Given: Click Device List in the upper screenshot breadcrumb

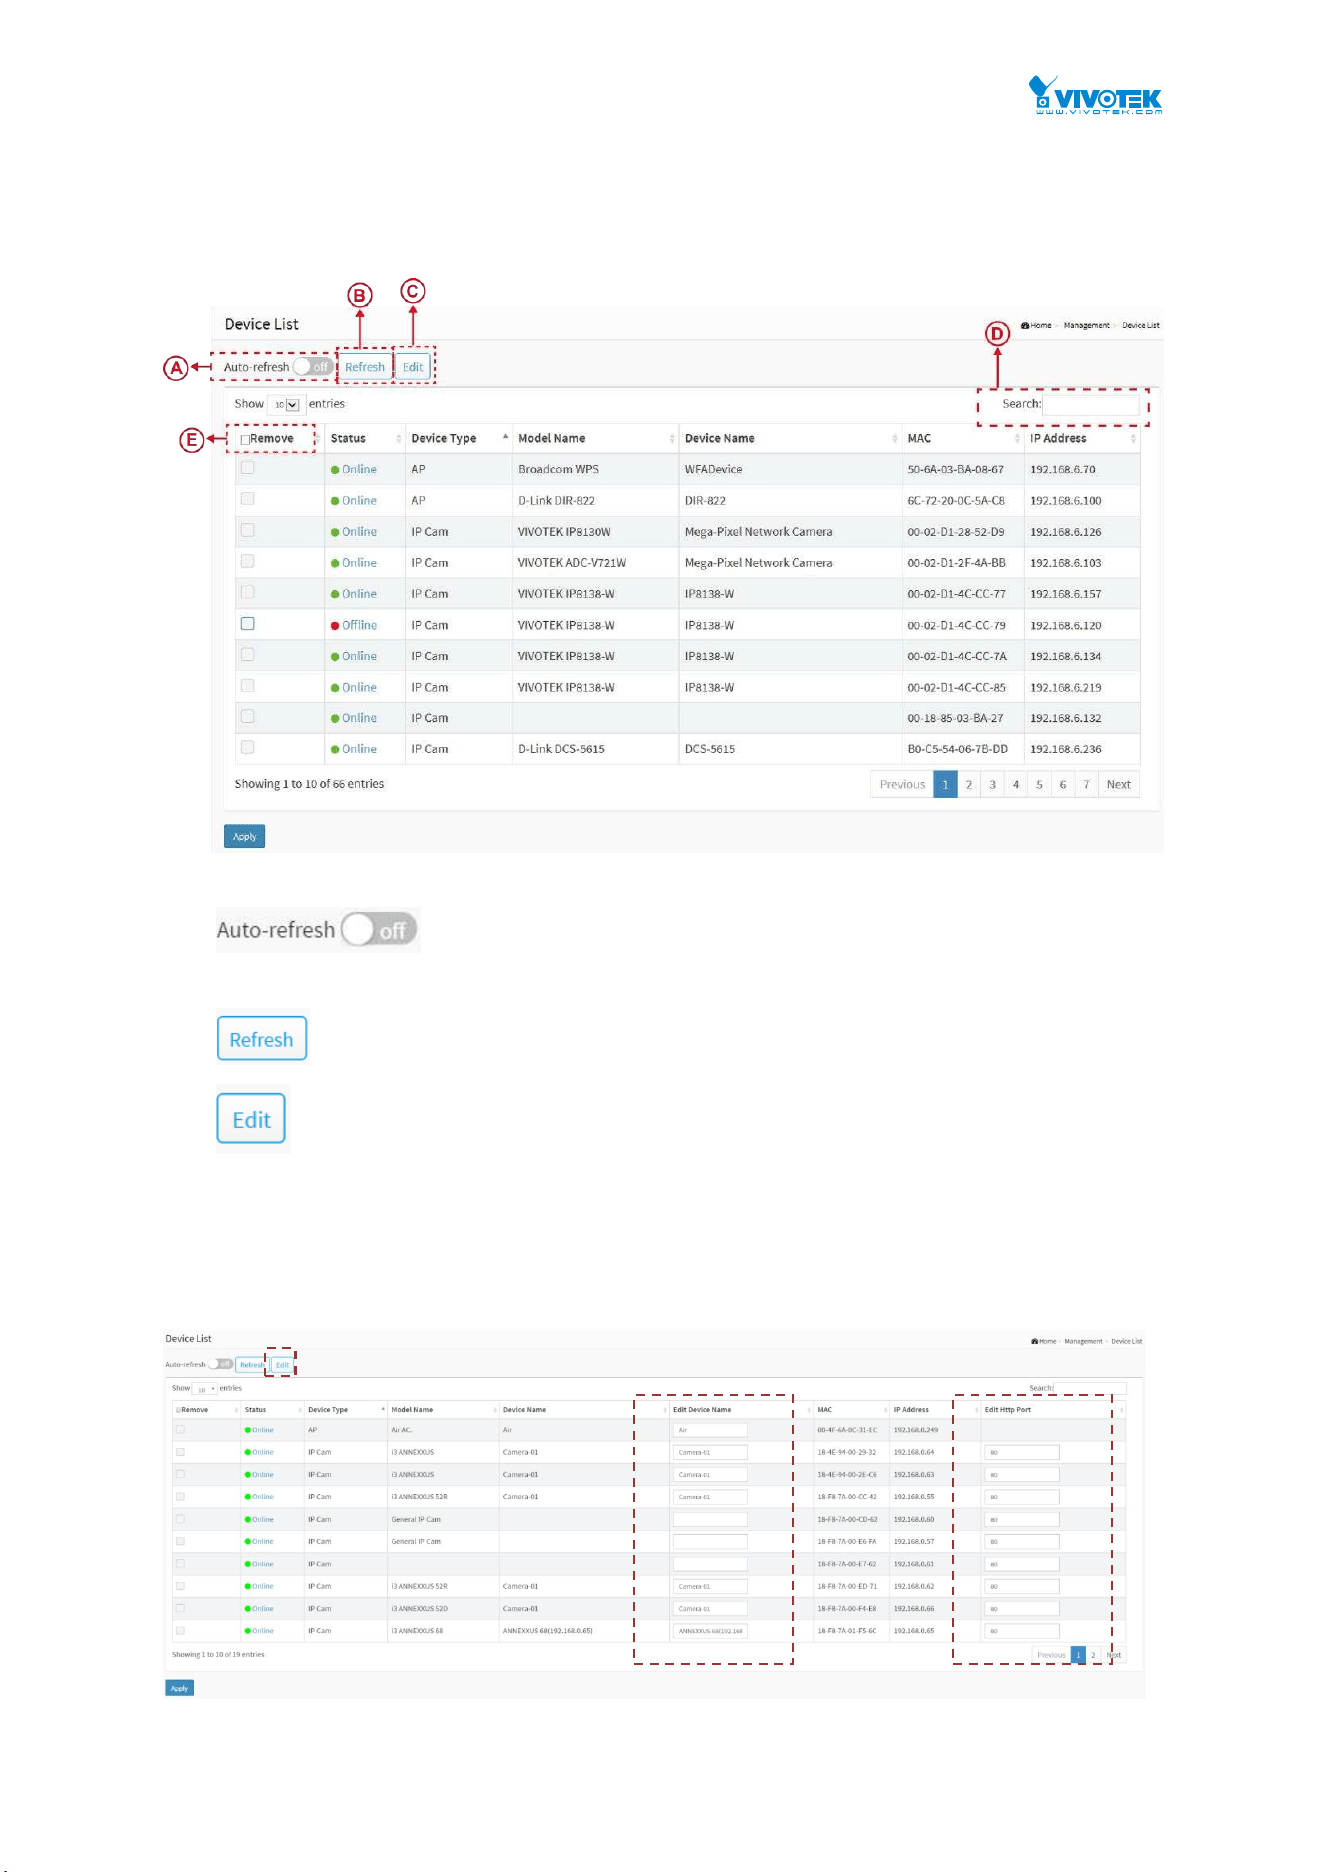Looking at the screenshot, I should (1141, 325).
